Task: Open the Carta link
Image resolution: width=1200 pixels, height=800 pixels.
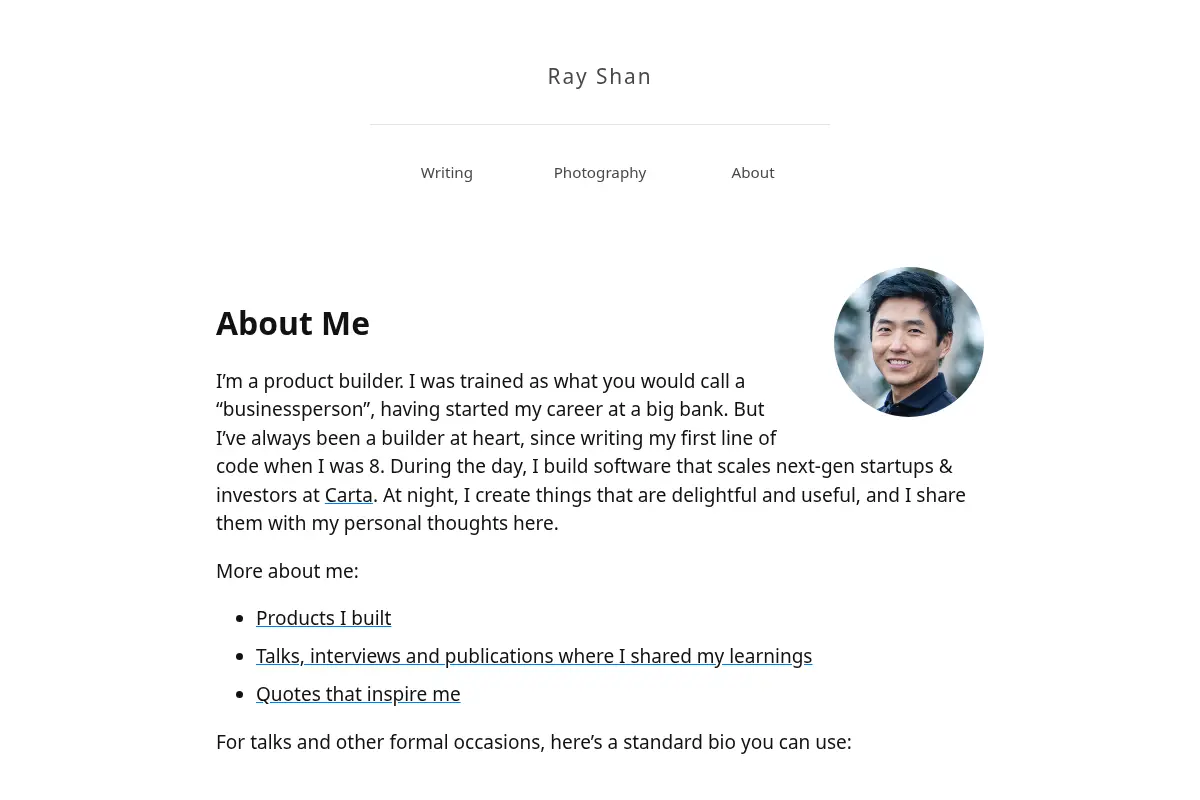Action: click(348, 495)
